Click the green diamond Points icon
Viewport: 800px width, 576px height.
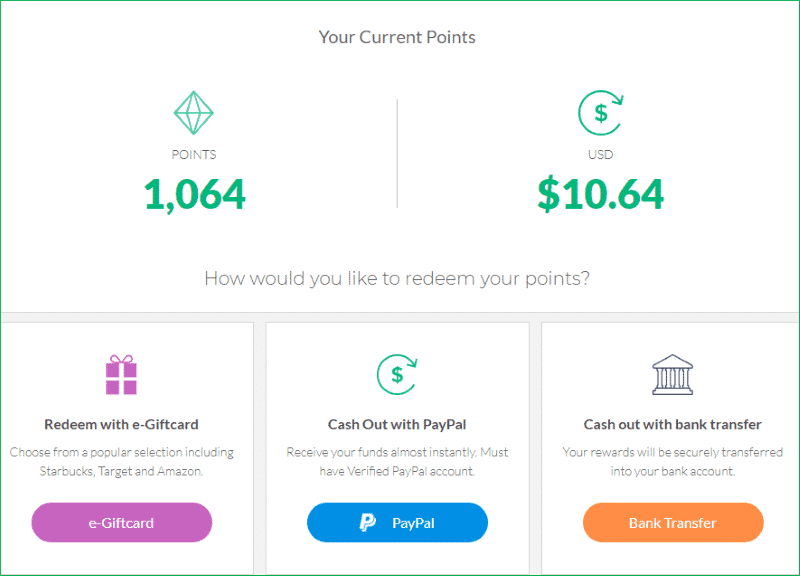pyautogui.click(x=194, y=112)
